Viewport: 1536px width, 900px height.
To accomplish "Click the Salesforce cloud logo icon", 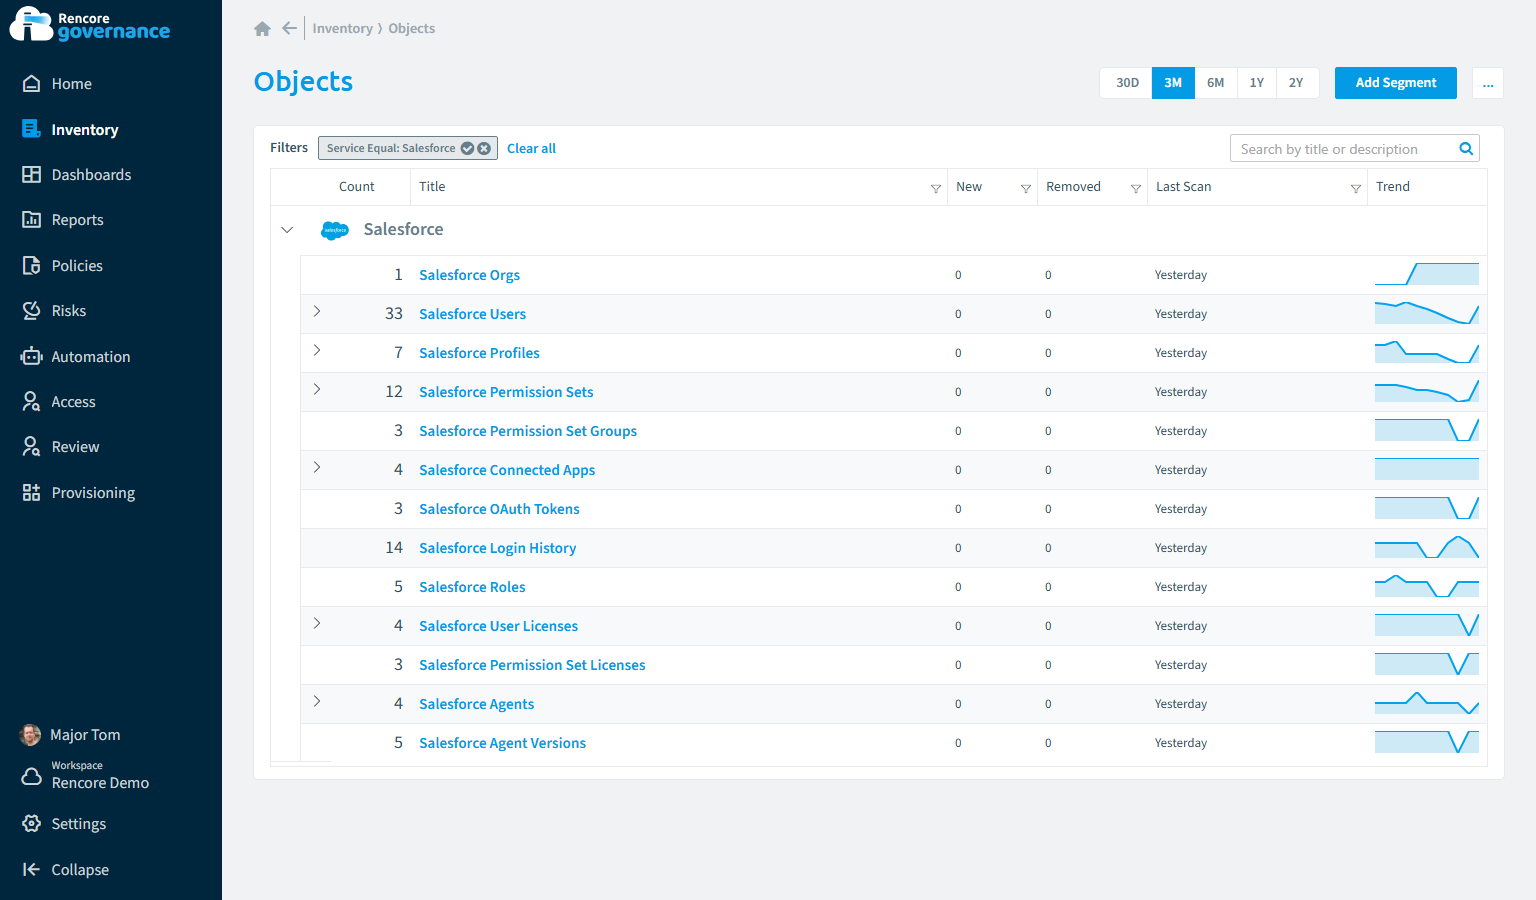I will click(335, 230).
